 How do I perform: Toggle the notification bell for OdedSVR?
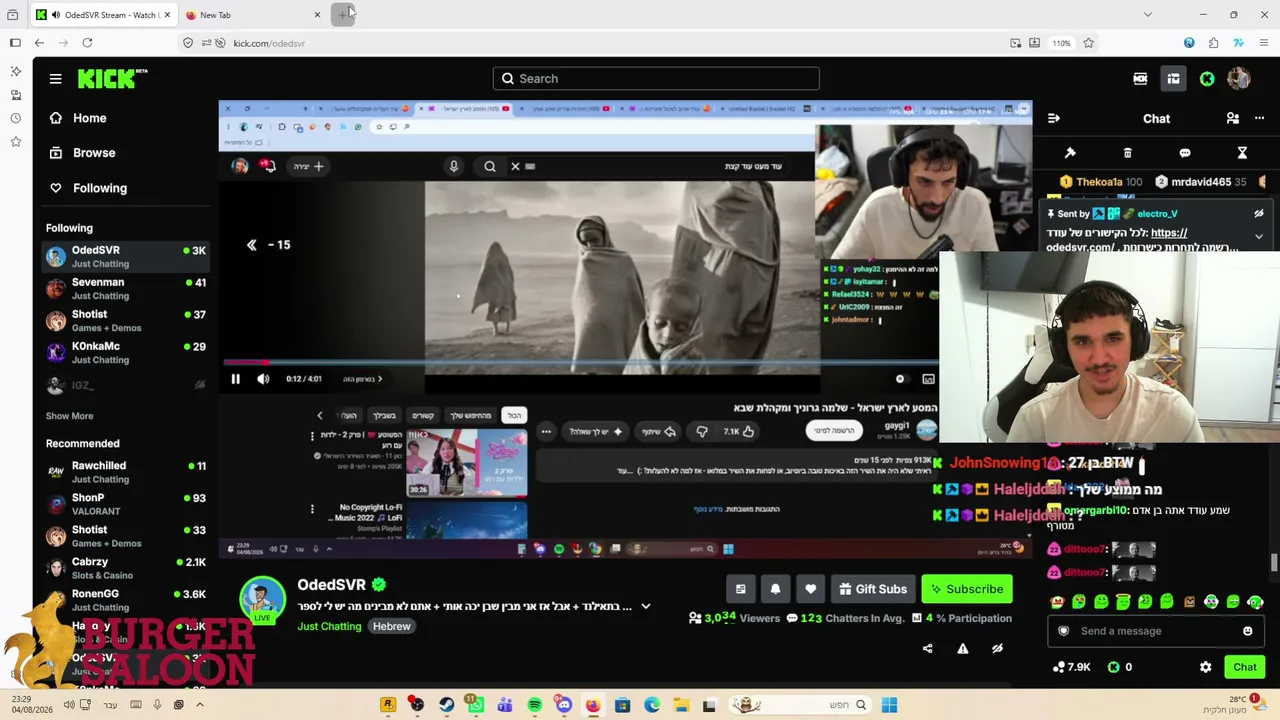tap(775, 589)
